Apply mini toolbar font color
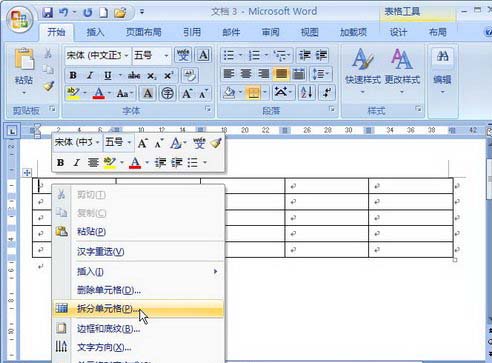The image size is (492, 363). coord(135,163)
